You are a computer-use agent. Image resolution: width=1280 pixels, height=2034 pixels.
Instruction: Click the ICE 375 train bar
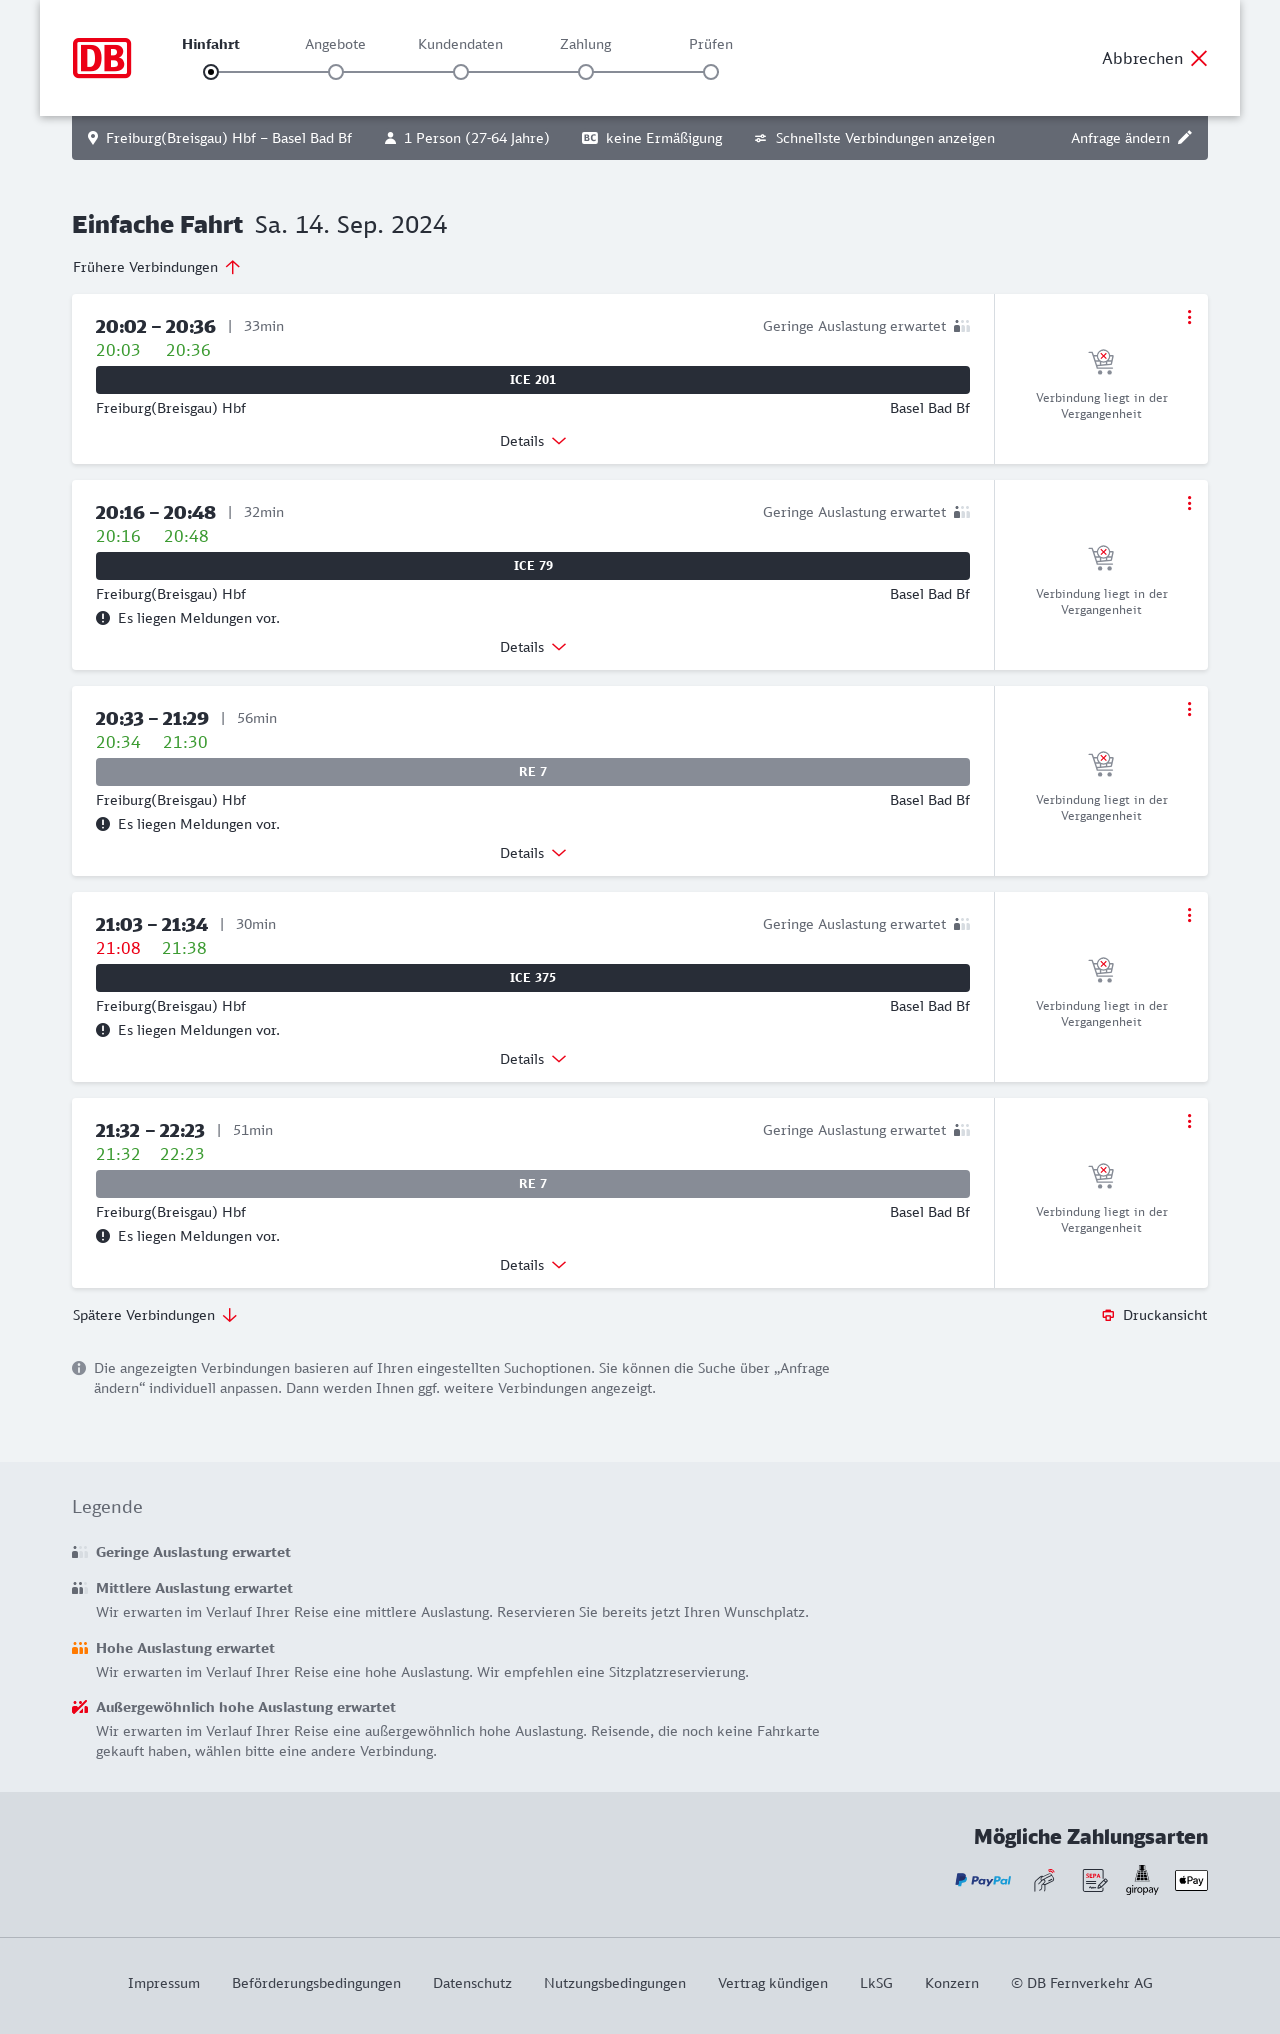pyautogui.click(x=533, y=978)
